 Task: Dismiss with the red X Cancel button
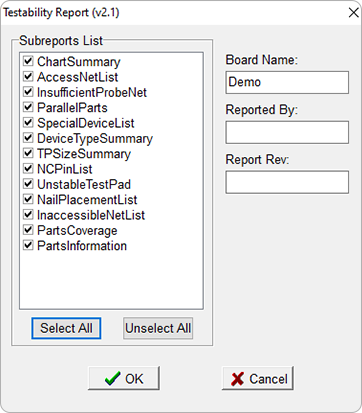pyautogui.click(x=258, y=378)
